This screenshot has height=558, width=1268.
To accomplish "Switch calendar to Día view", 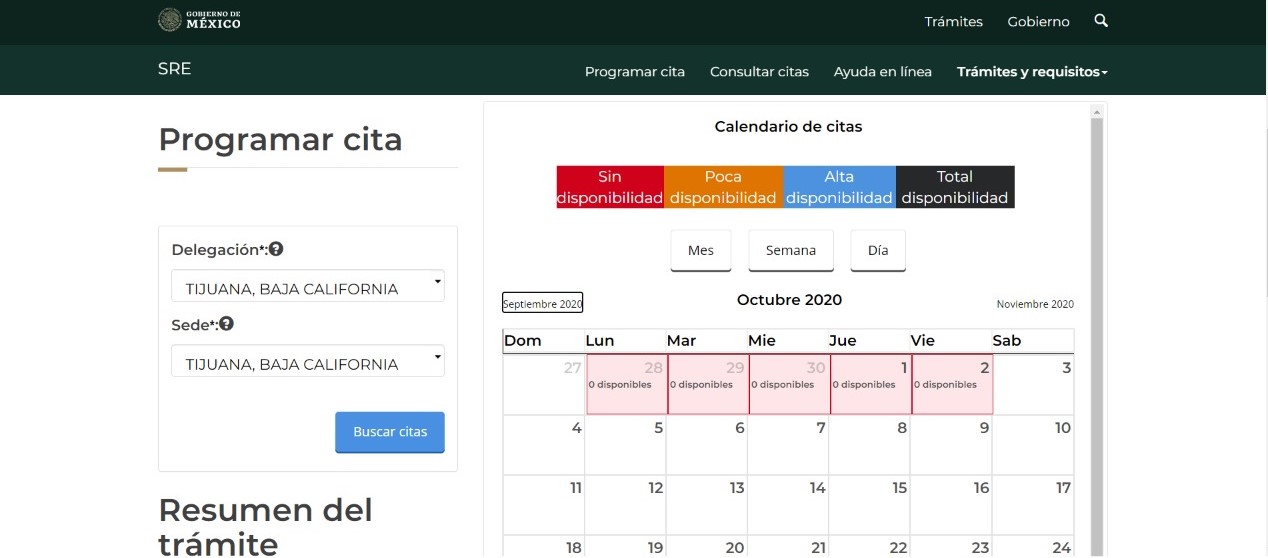I will click(878, 250).
